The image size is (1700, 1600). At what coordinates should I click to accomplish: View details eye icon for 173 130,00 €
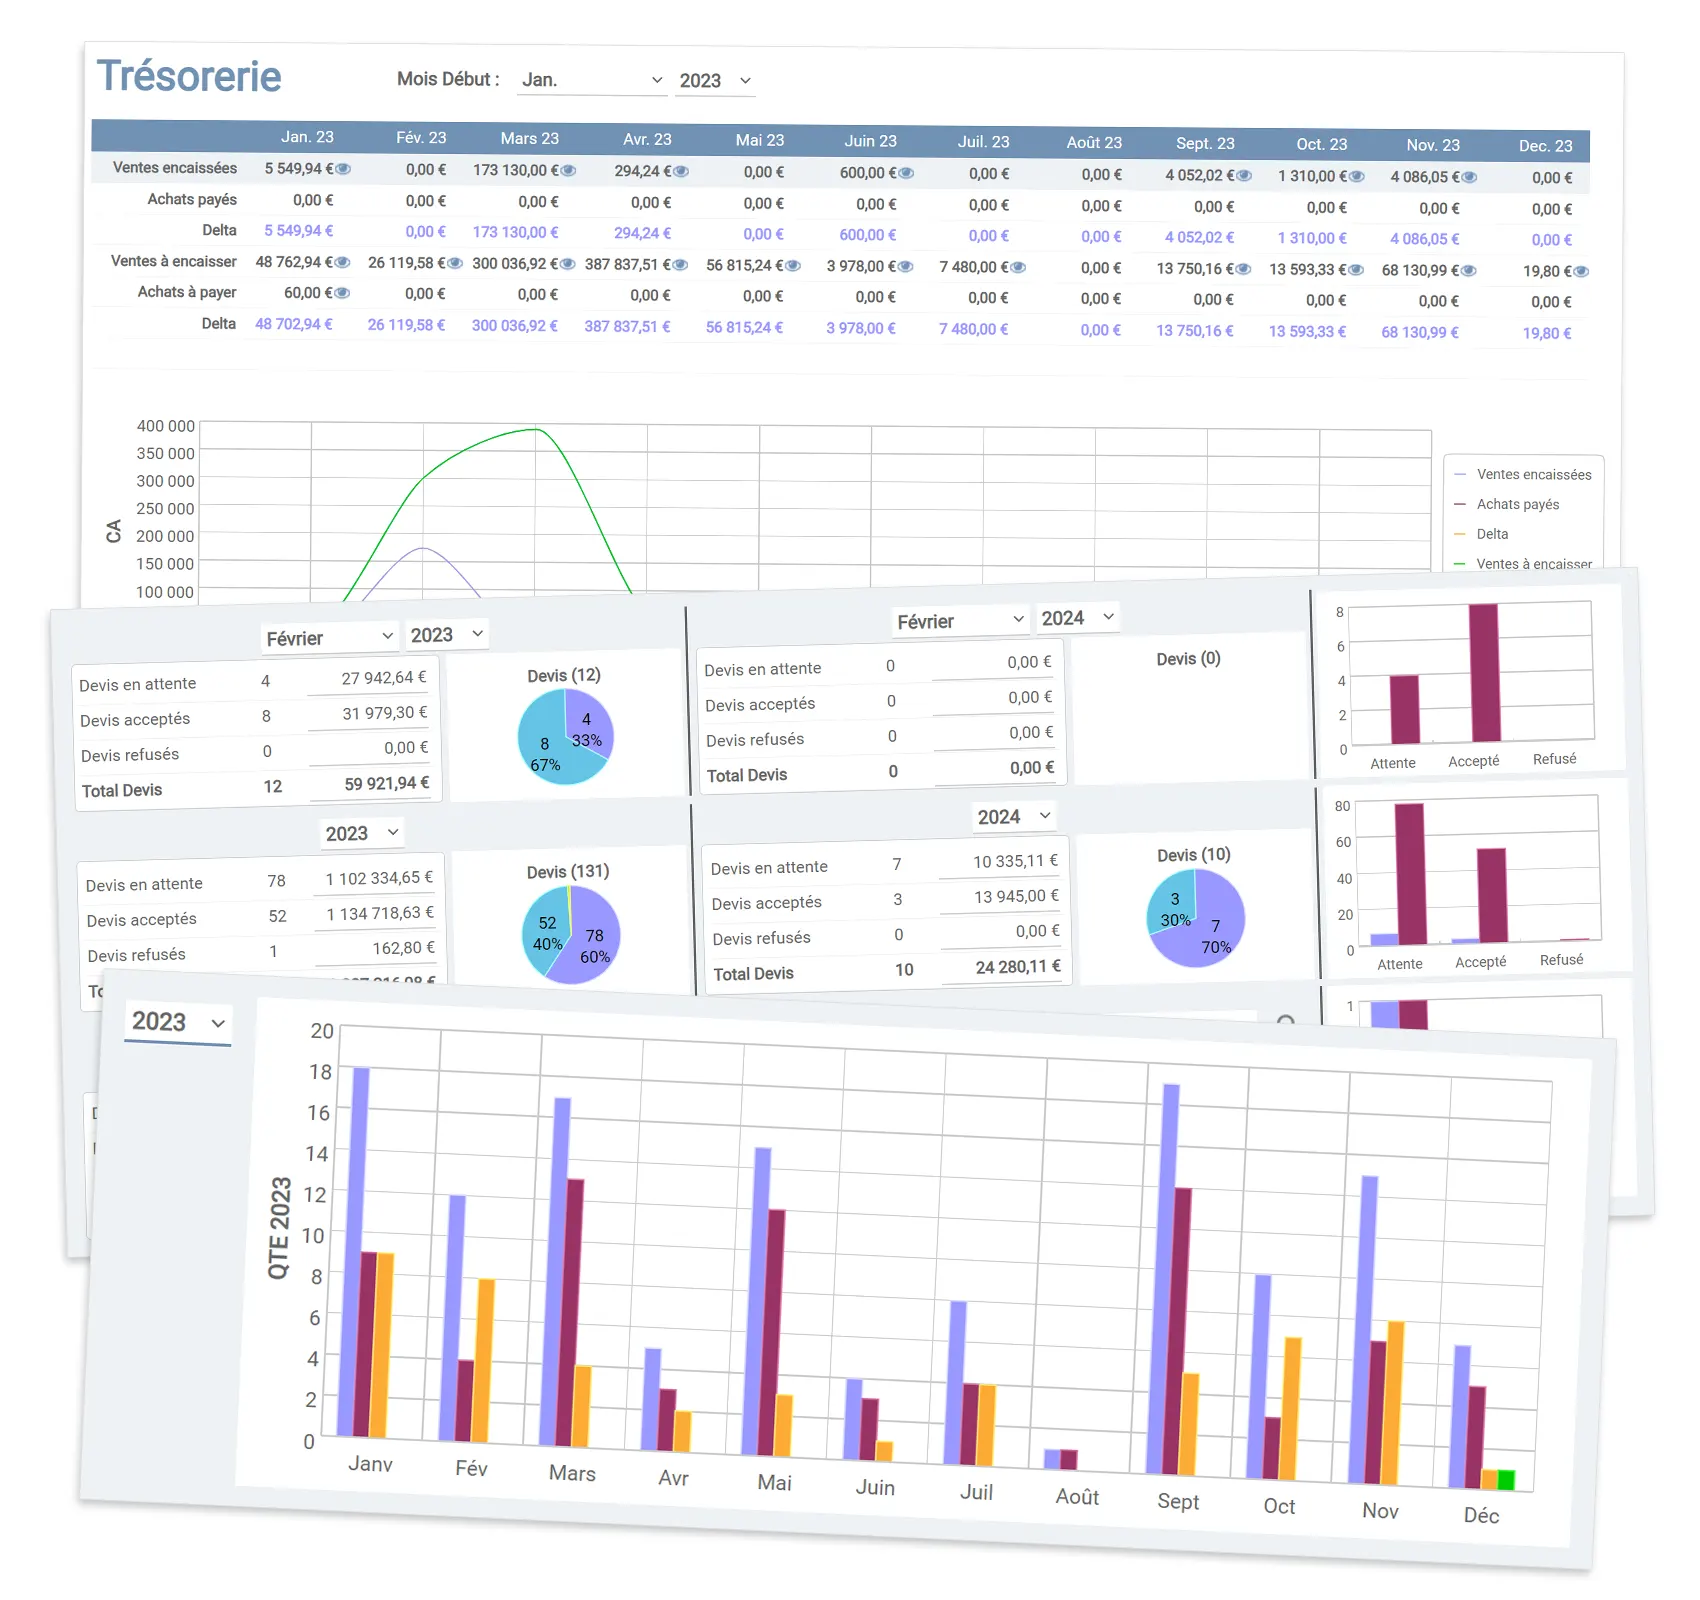pyautogui.click(x=568, y=171)
